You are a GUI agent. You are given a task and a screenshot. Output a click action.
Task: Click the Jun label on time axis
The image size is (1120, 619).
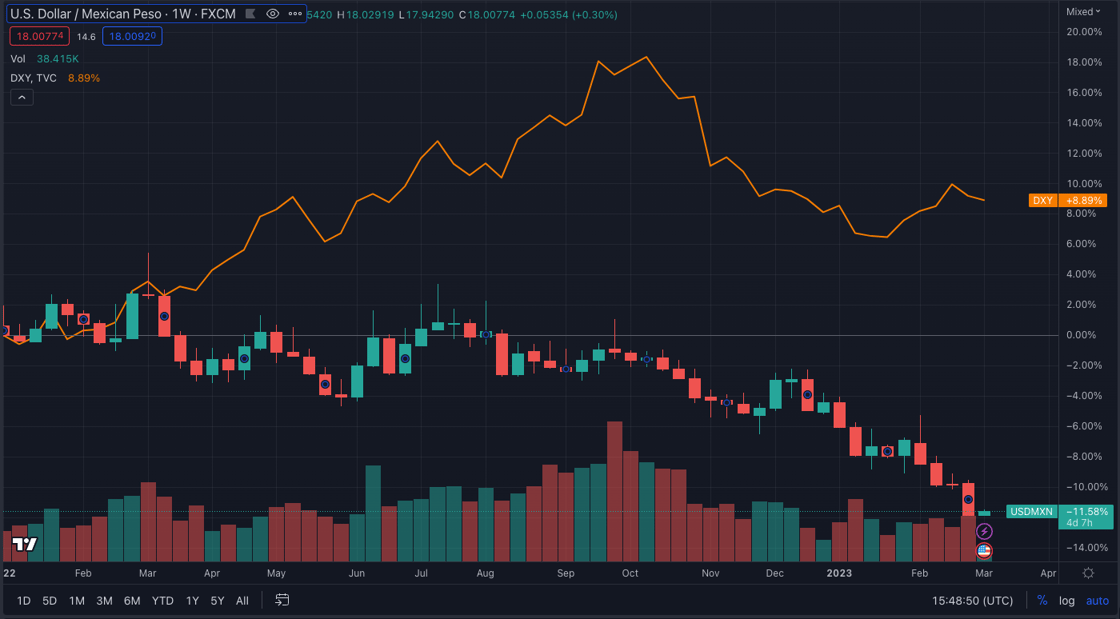356,573
